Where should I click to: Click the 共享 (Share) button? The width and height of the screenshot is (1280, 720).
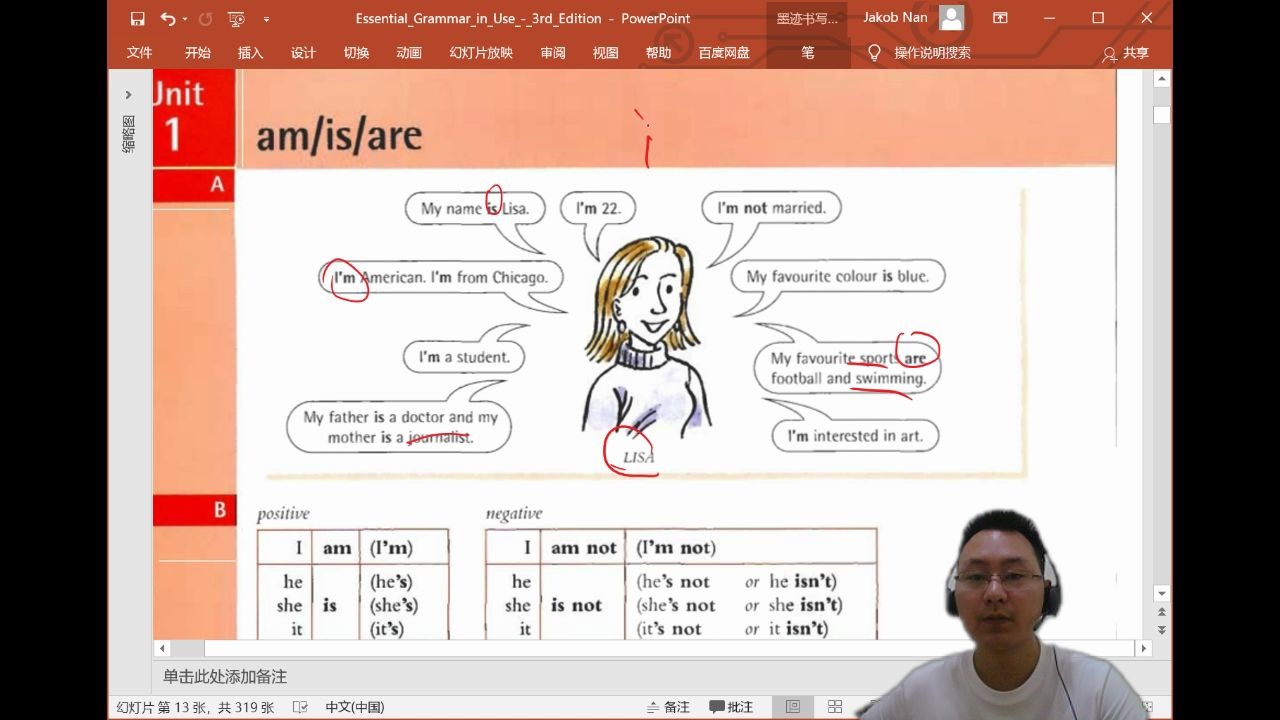pos(1126,53)
